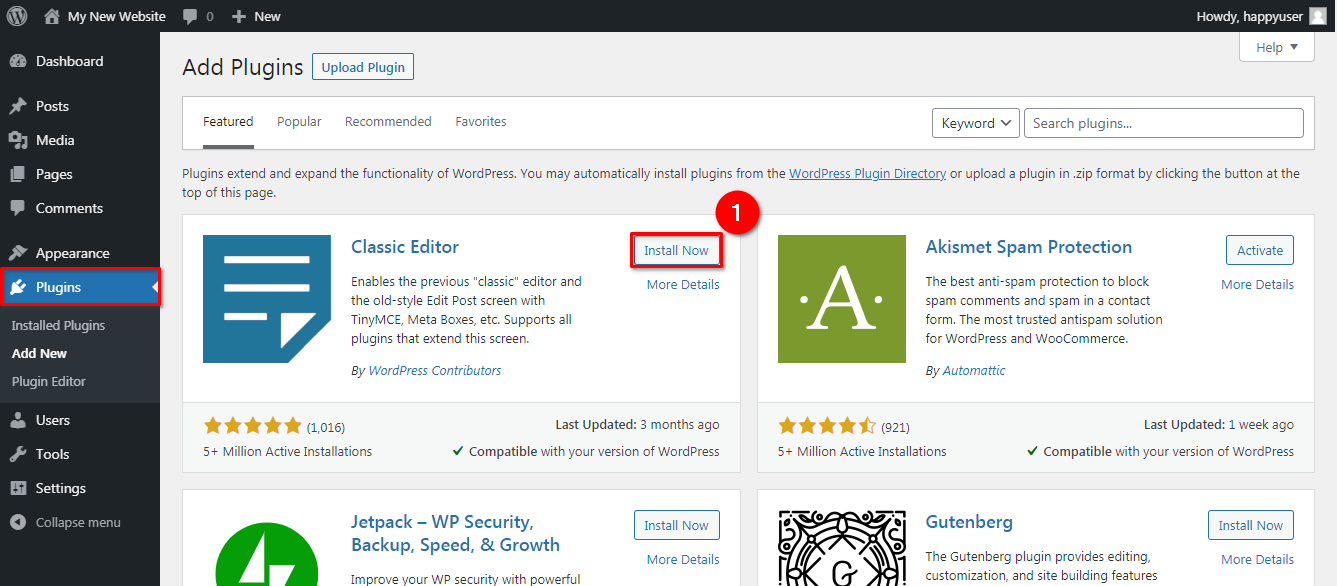Open the comments bubble in admin bar

[198, 16]
